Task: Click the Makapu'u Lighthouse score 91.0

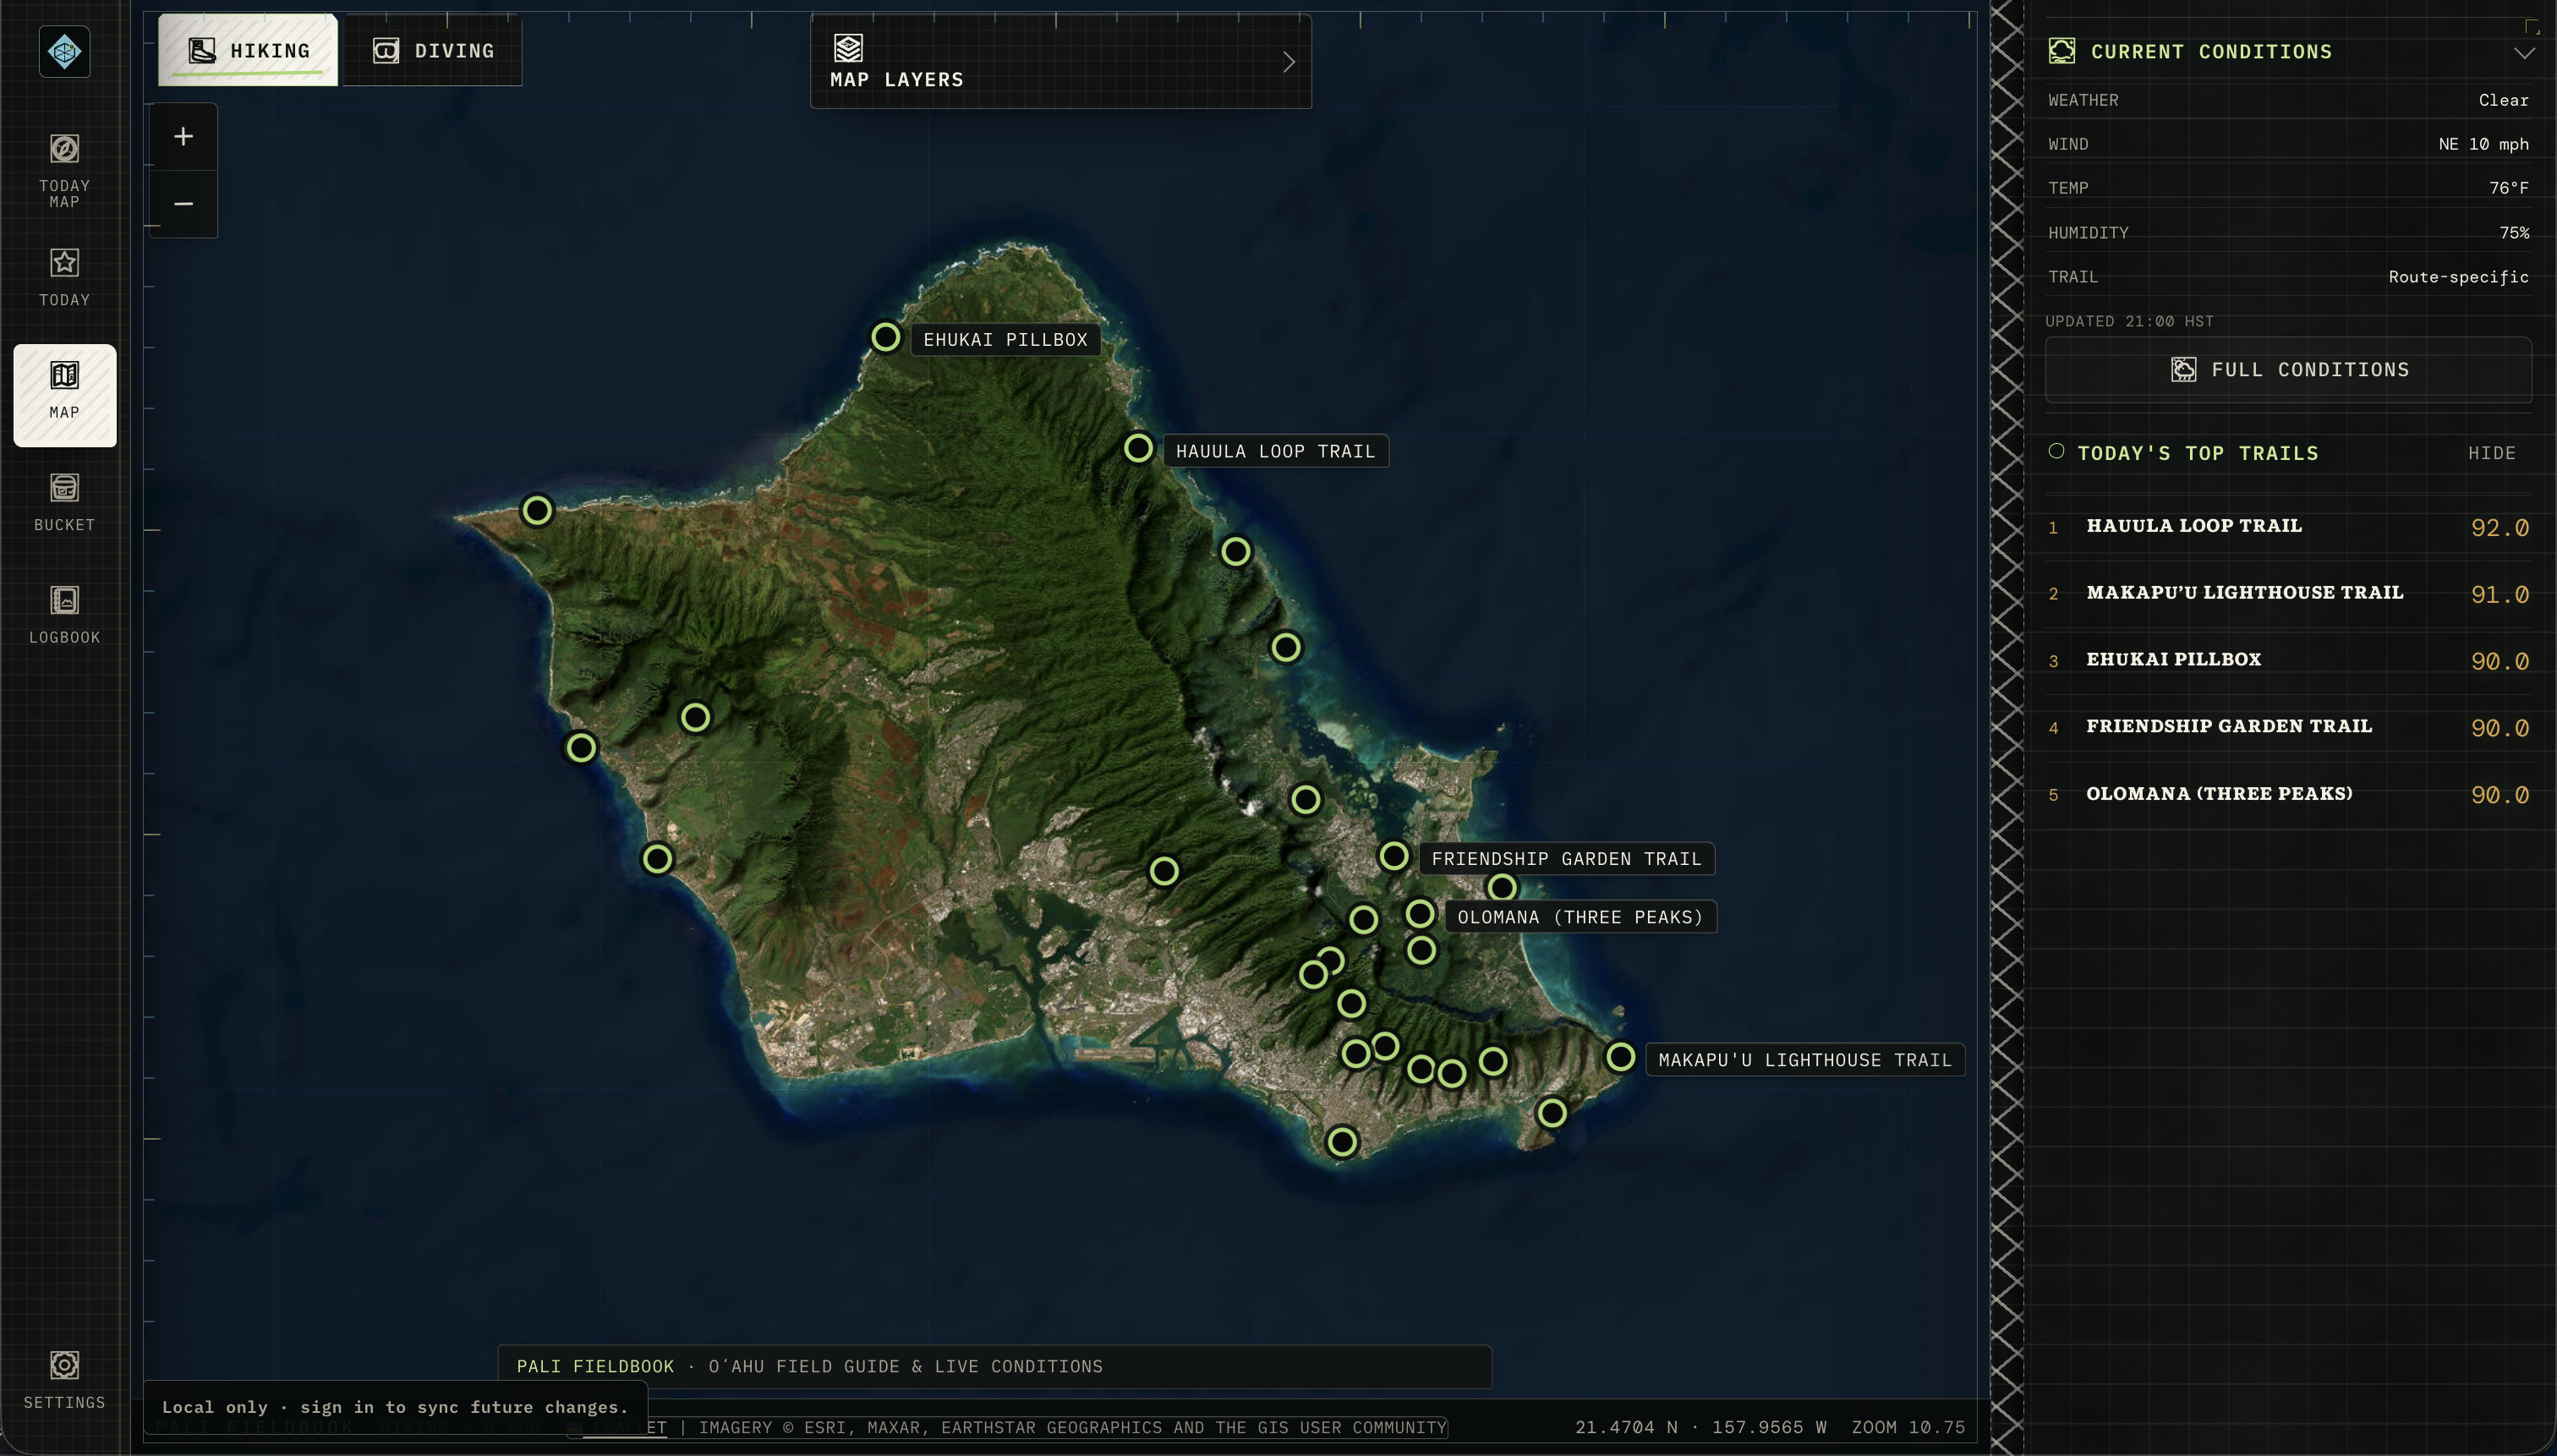Action: coord(2499,595)
